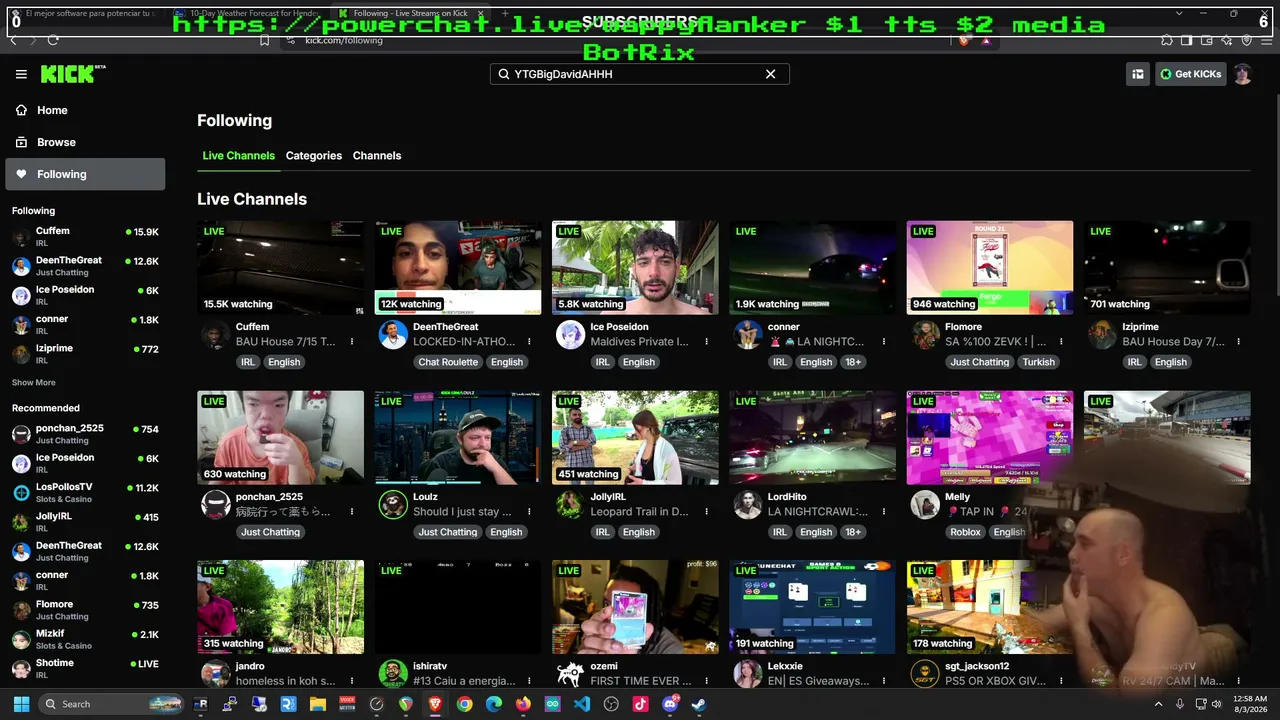Click the Brave Shields icon in the address bar

point(964,40)
